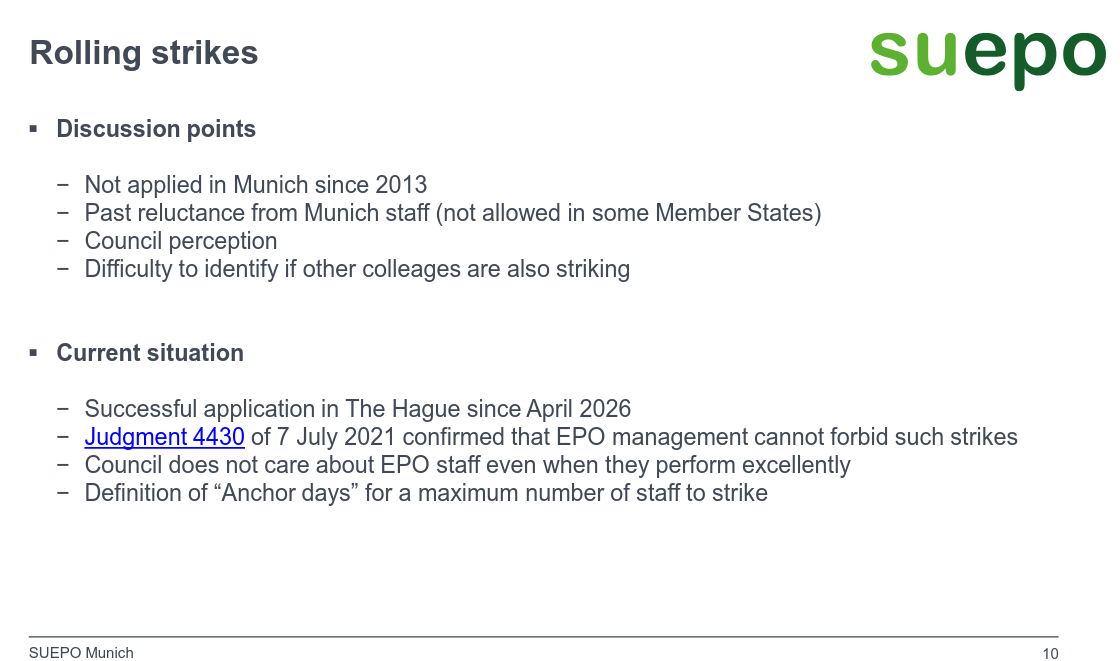
Task: Click the dash before 'Council perception'
Action: [63, 241]
